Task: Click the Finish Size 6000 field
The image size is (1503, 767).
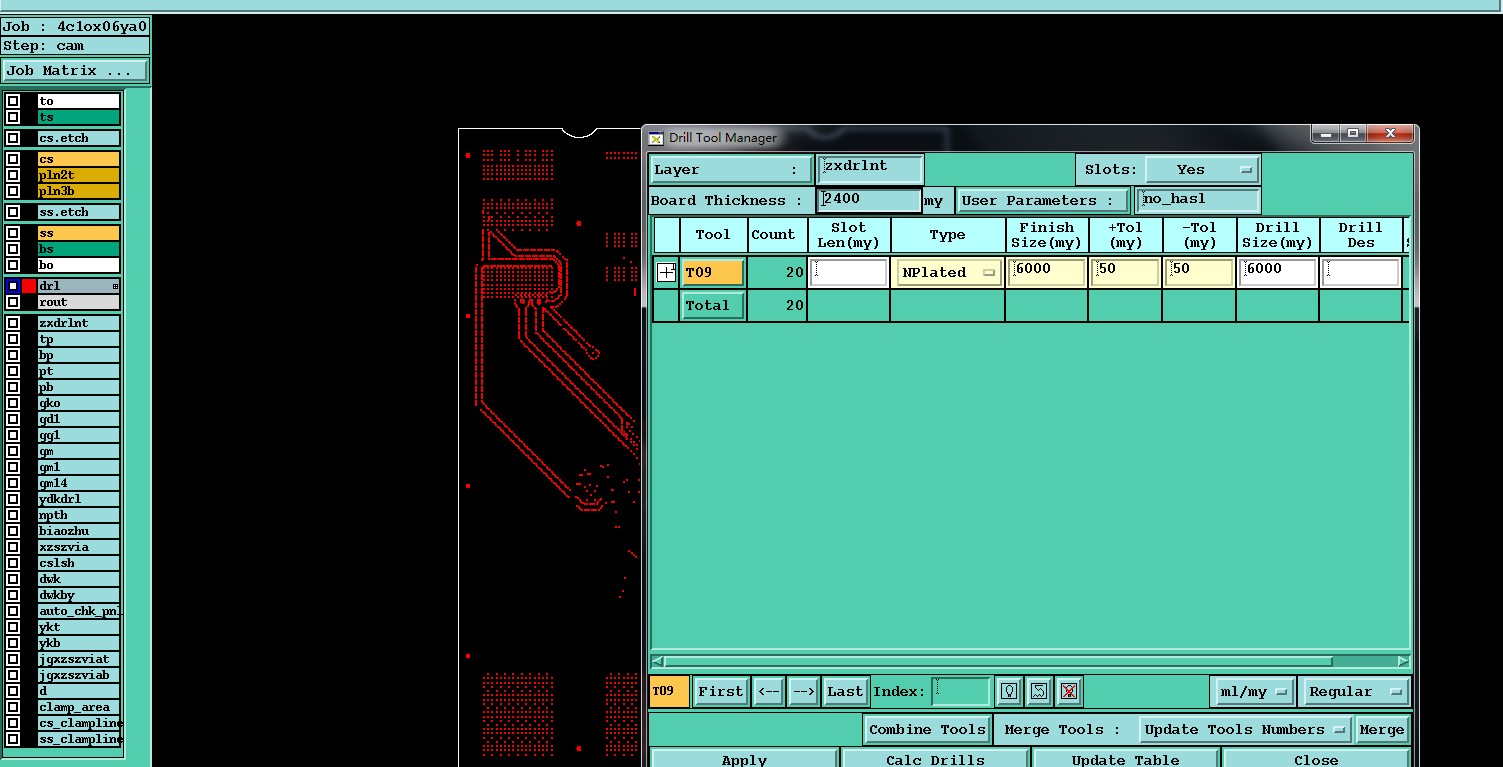Action: coord(1047,272)
